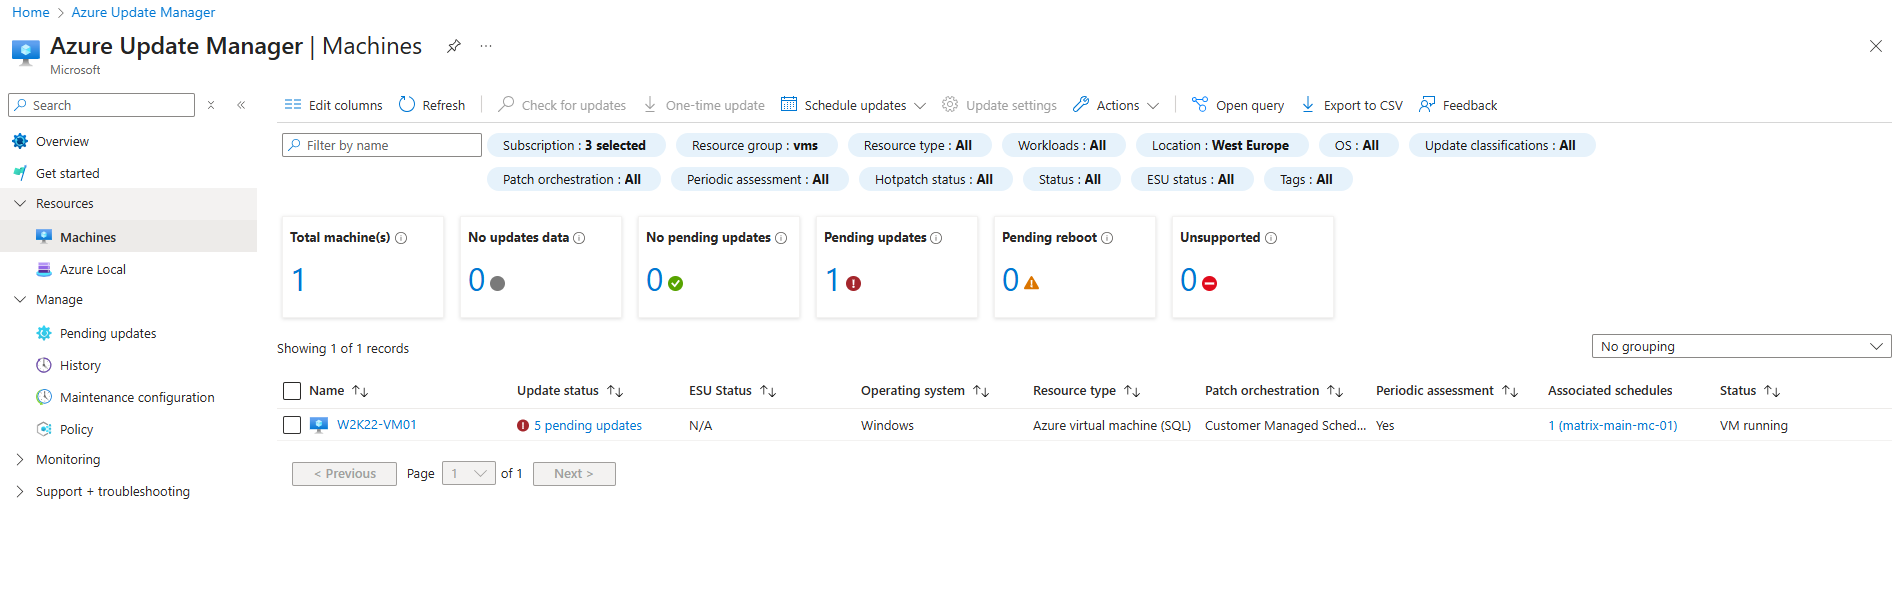Open the Subscription filter
The height and width of the screenshot is (614, 1902).
click(575, 145)
